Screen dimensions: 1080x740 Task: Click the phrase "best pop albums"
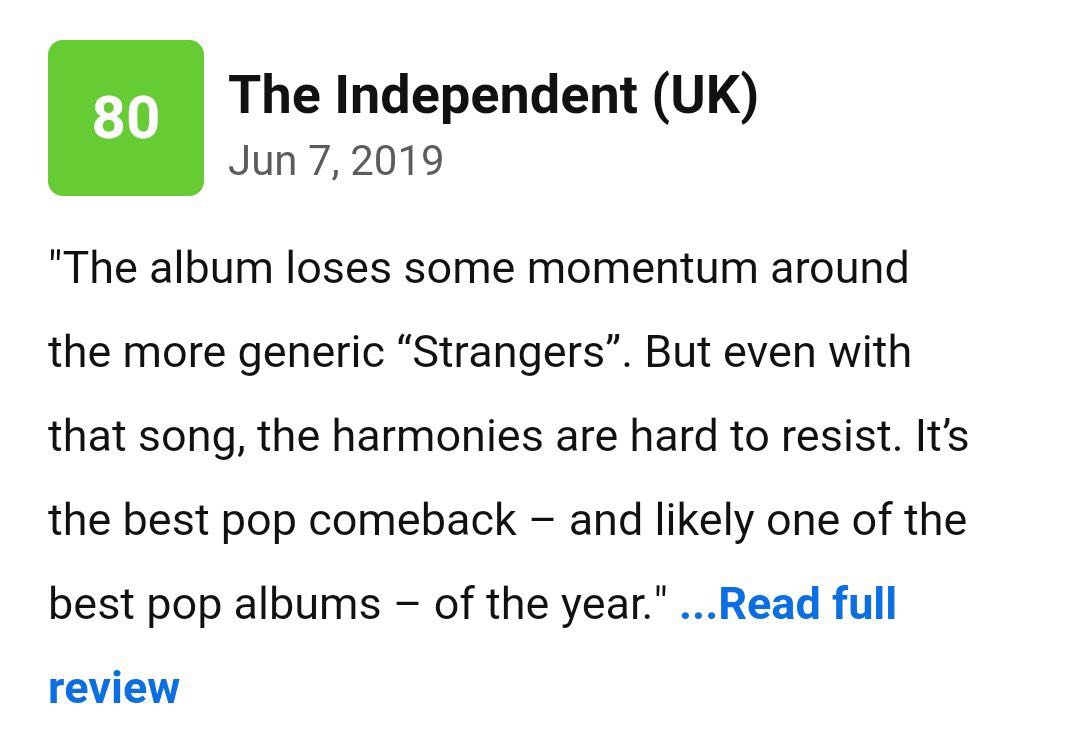pyautogui.click(x=214, y=605)
